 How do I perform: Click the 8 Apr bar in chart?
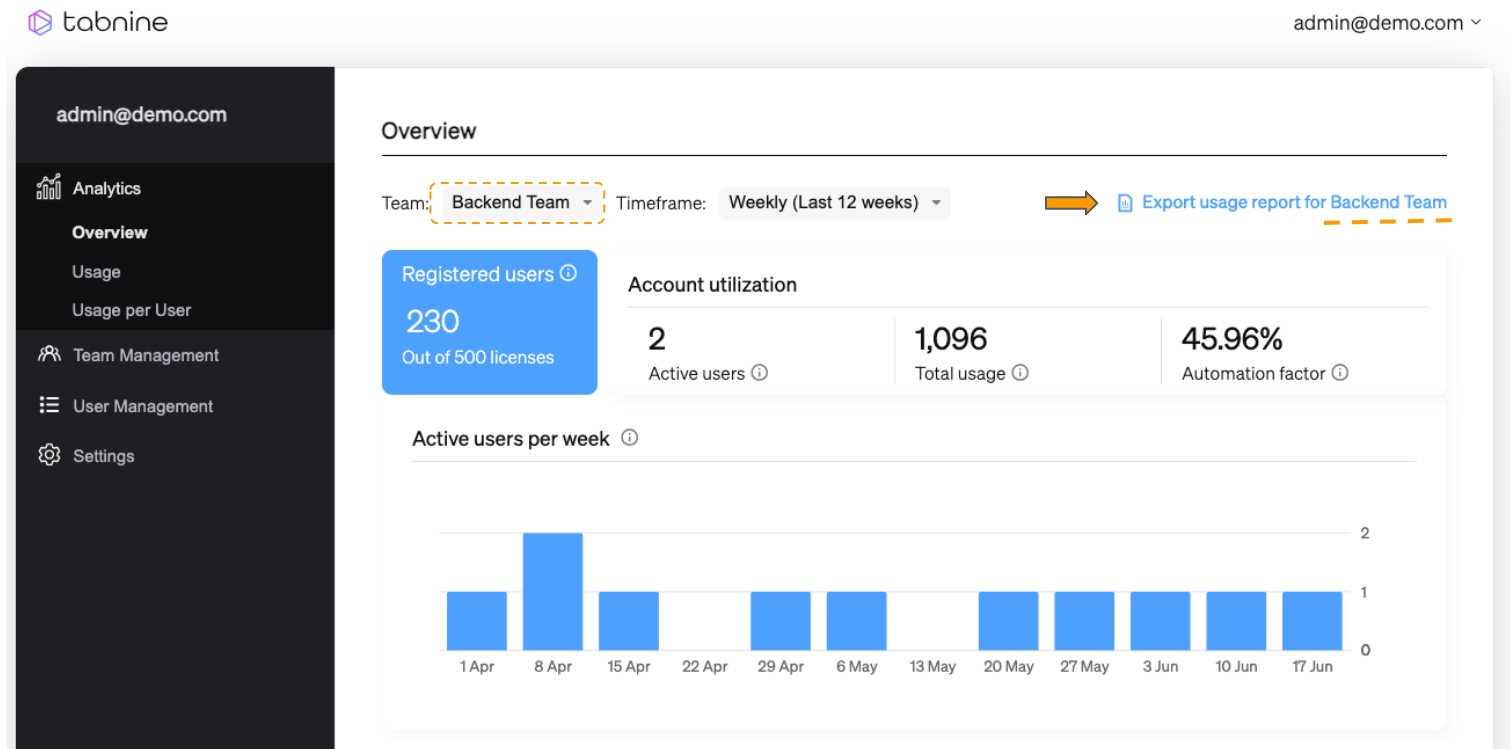(x=552, y=591)
